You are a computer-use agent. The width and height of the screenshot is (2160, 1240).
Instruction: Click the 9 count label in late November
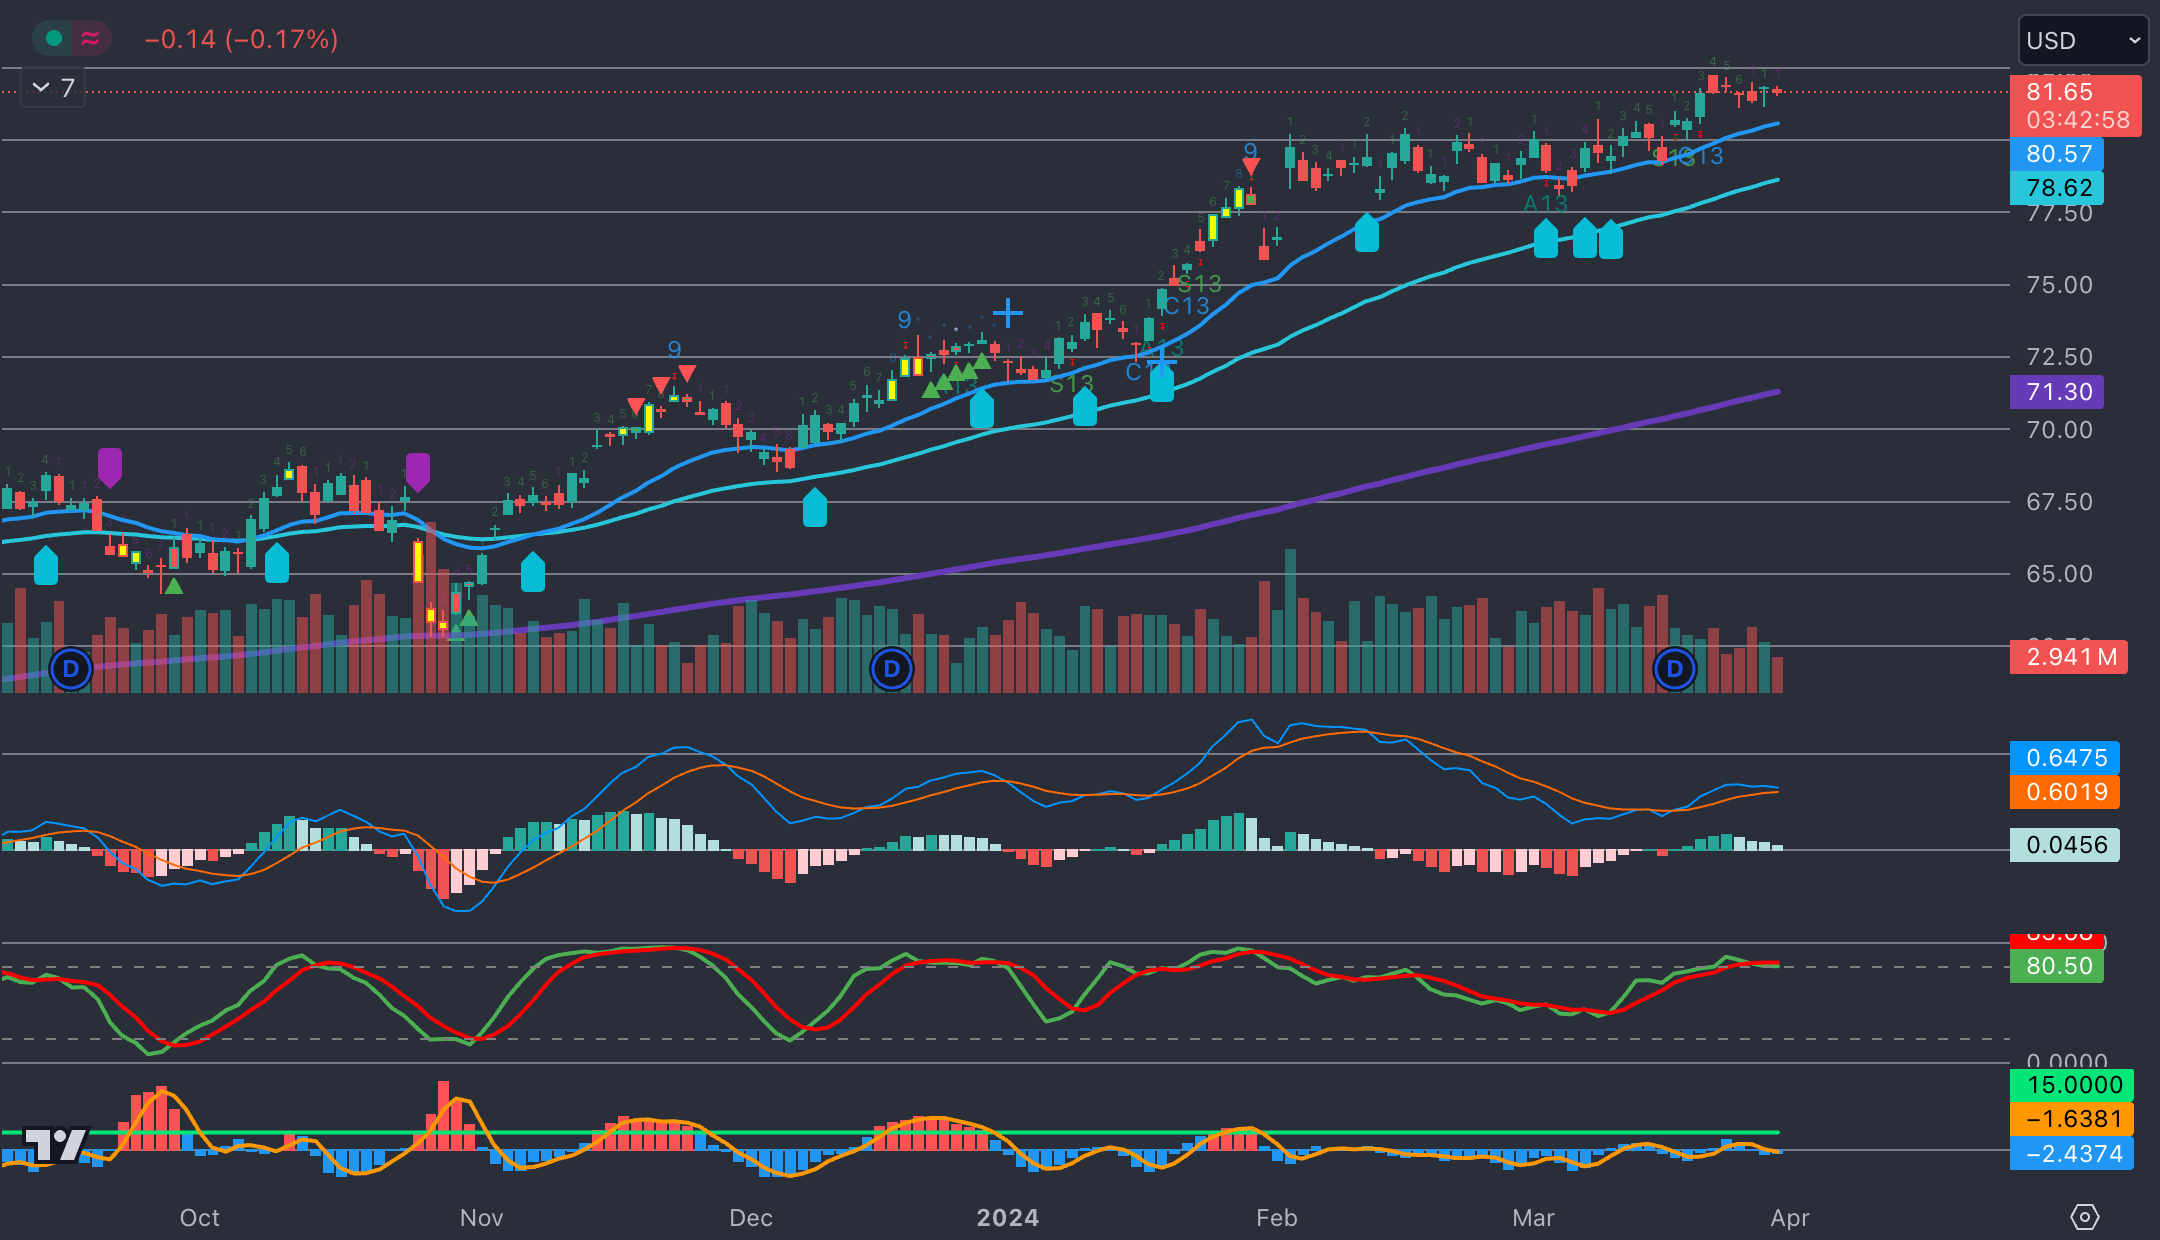click(675, 349)
